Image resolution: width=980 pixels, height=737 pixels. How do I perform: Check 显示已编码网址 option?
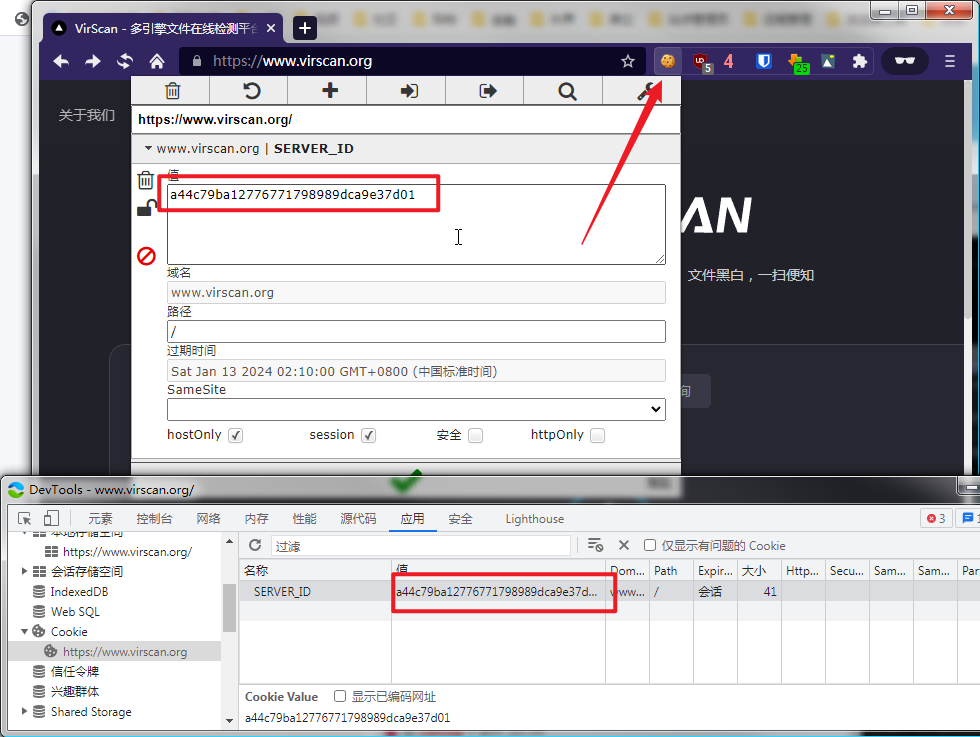[x=340, y=696]
